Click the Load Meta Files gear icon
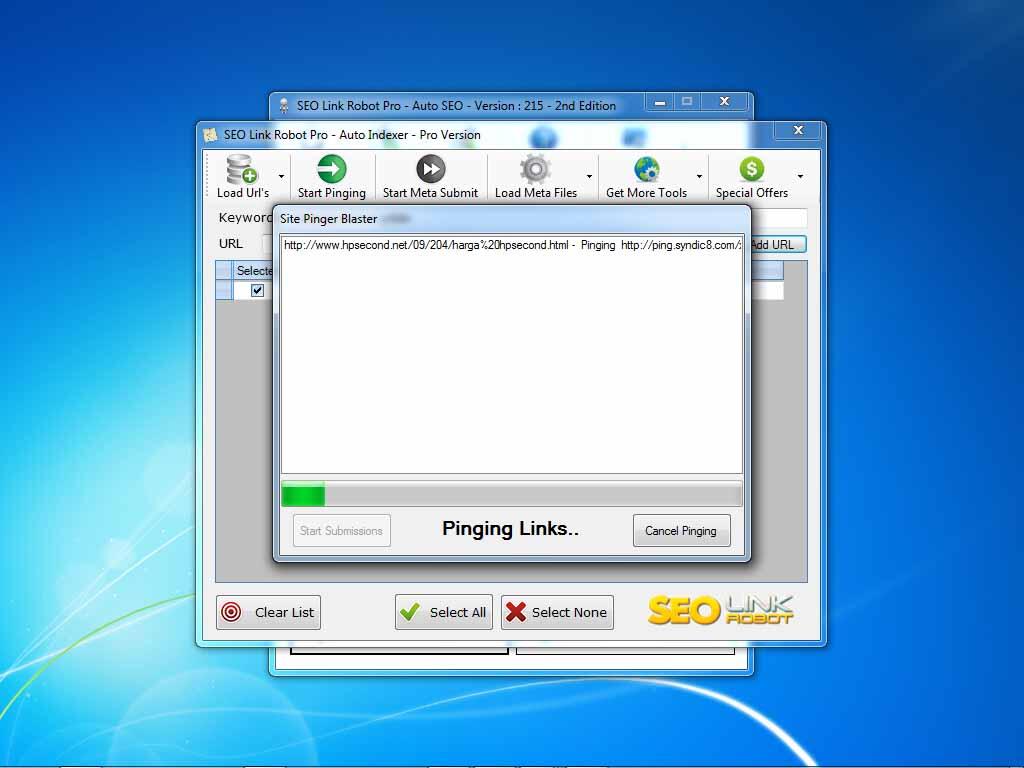1024x768 pixels. [536, 169]
